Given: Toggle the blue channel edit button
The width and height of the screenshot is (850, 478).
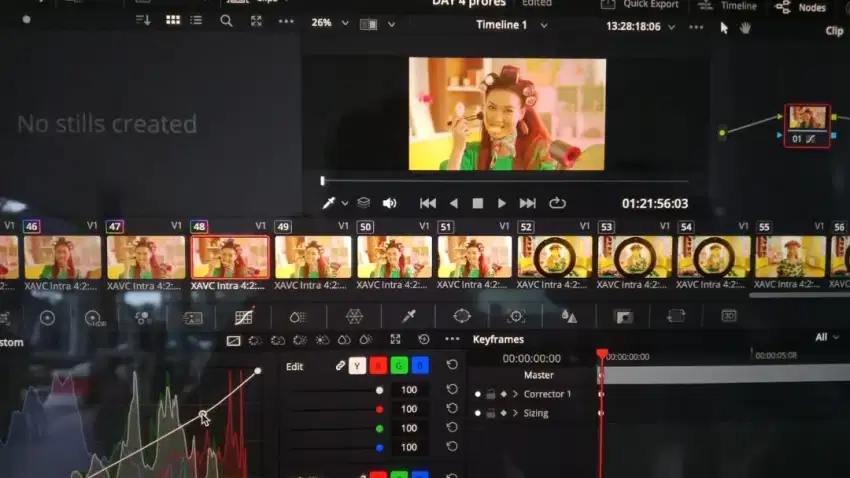Looking at the screenshot, I should tap(420, 366).
